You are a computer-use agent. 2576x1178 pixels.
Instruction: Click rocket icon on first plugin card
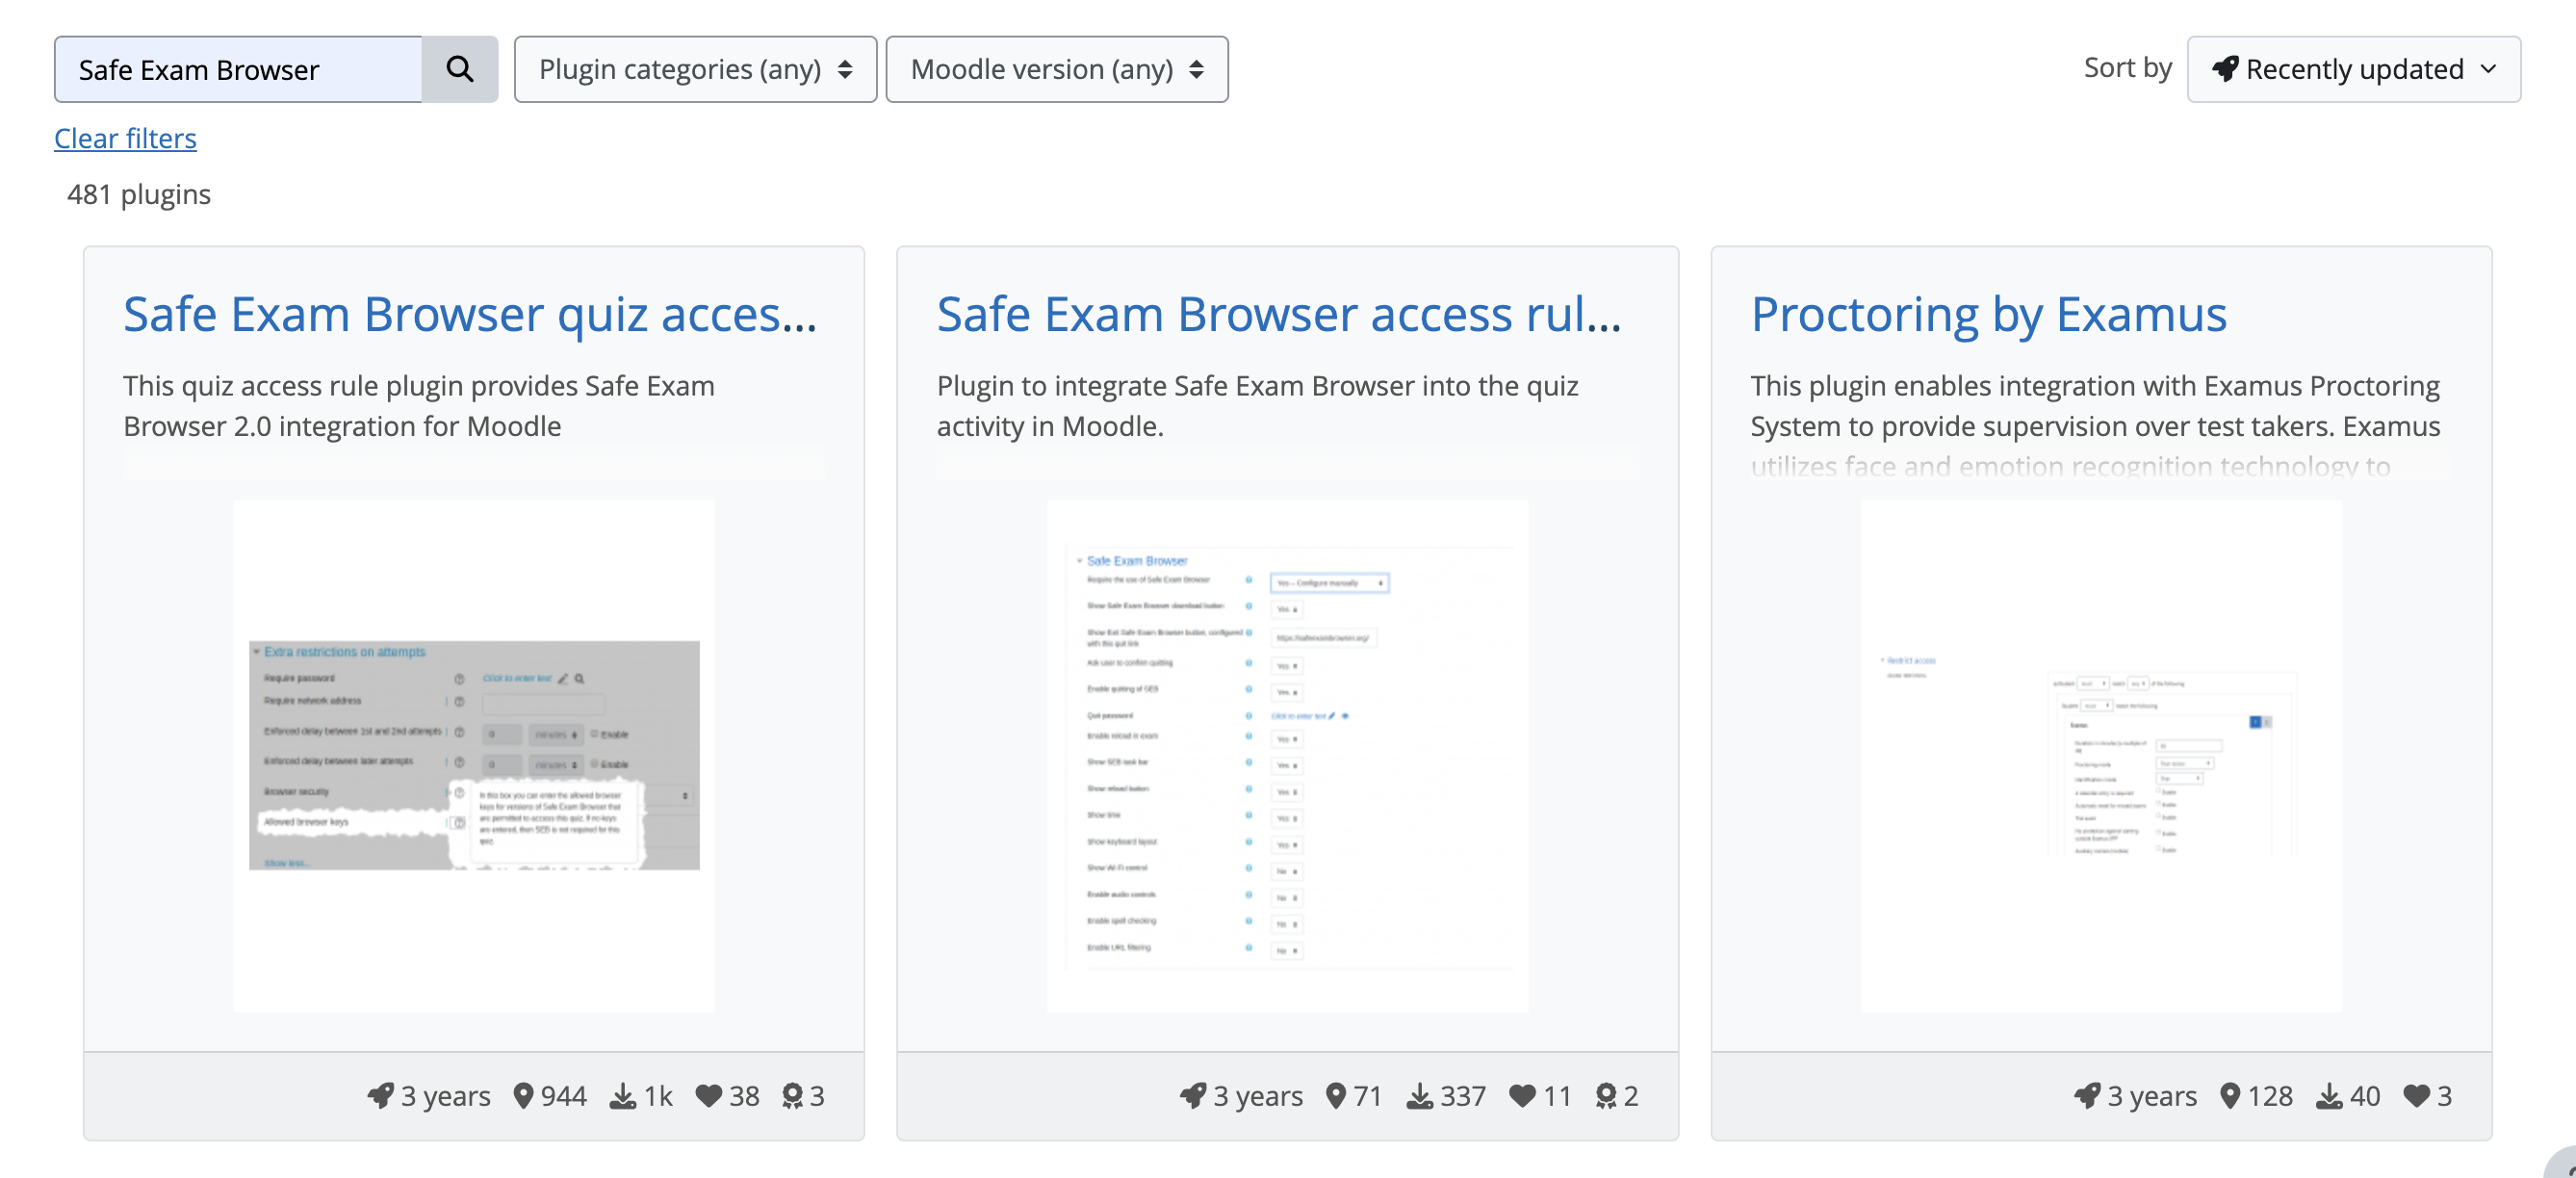(380, 1096)
